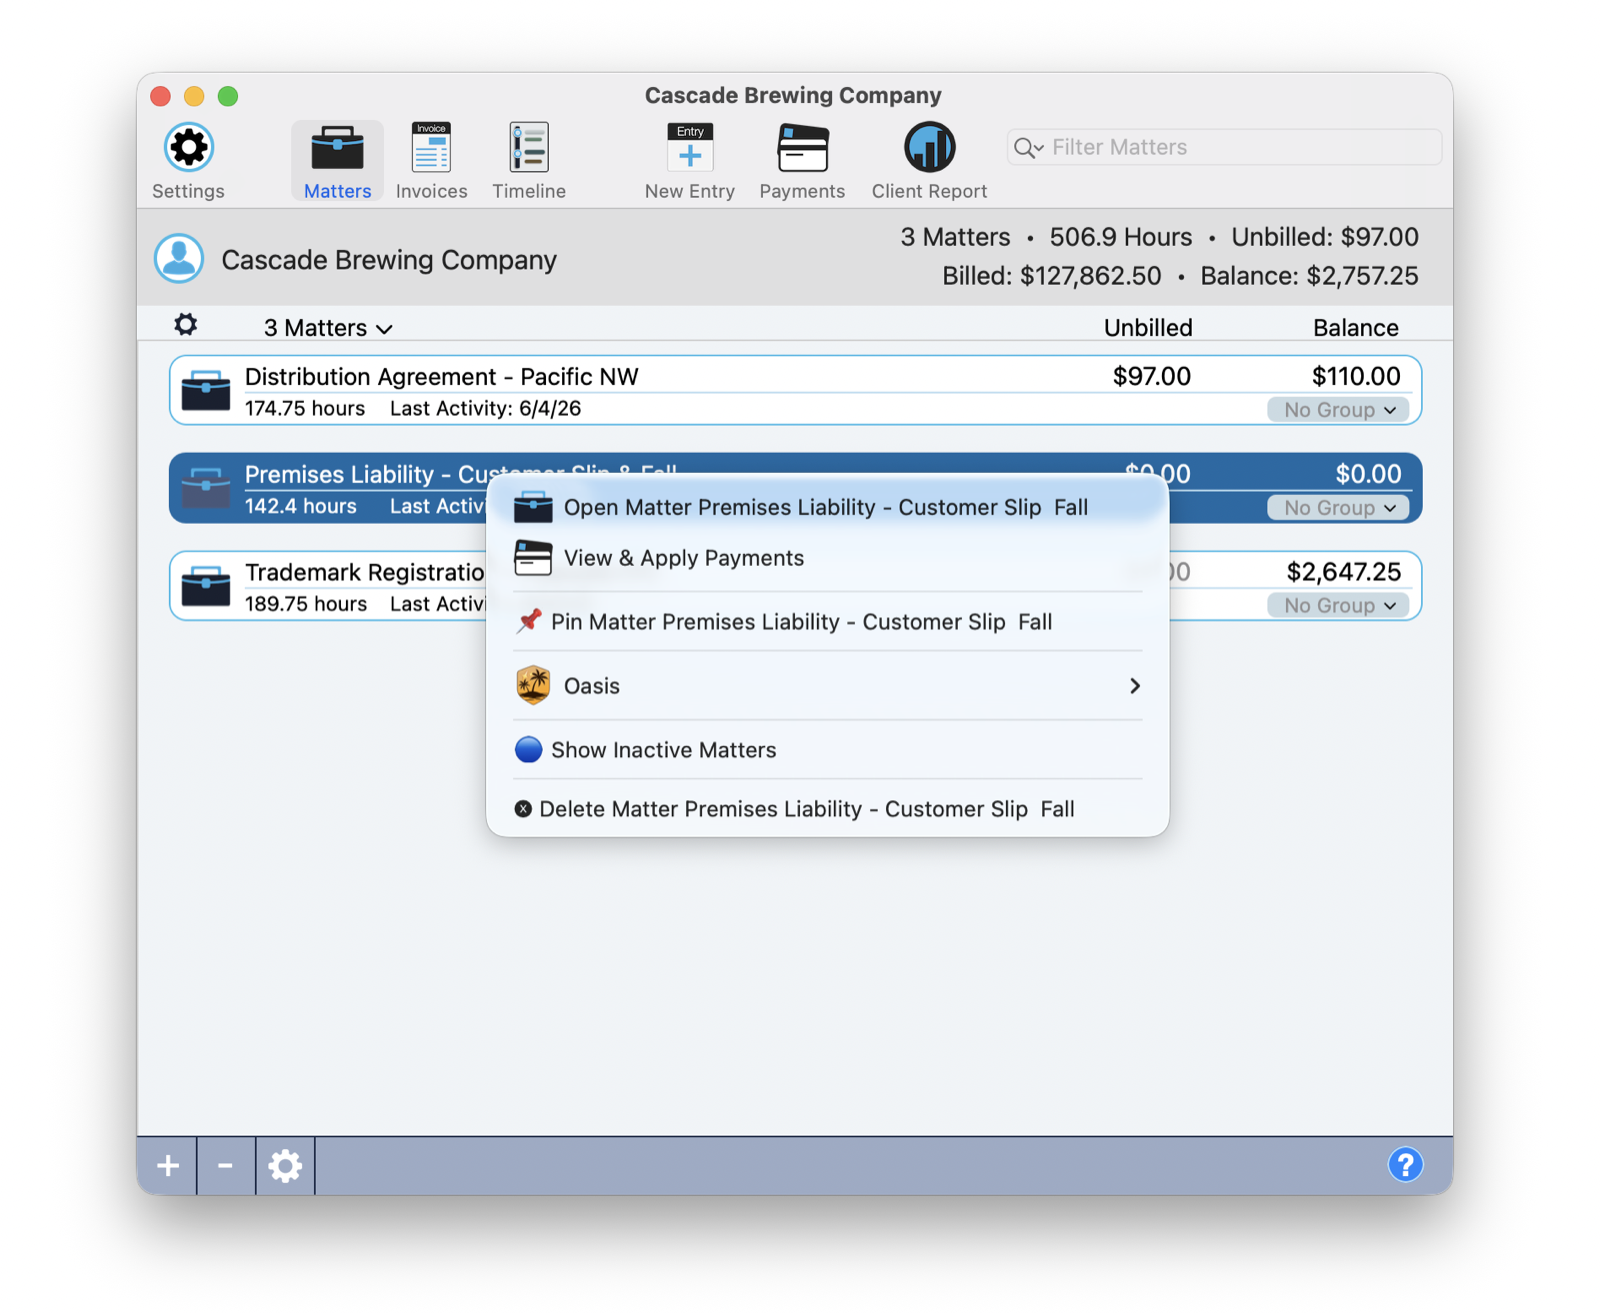Click the briefcase icon of Premises Liability row
This screenshot has height=1313, width=1600.
coord(206,487)
